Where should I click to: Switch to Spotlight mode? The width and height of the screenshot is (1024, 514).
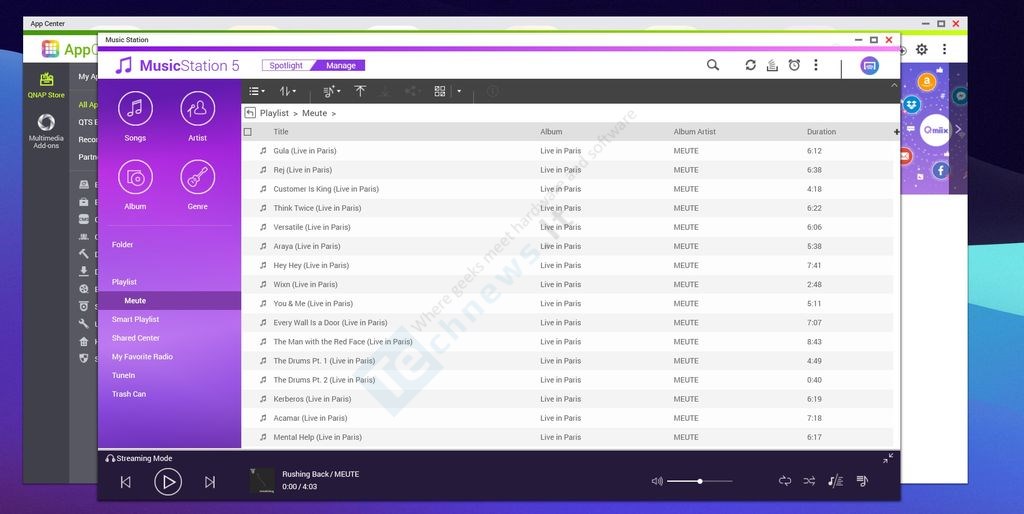tap(286, 65)
